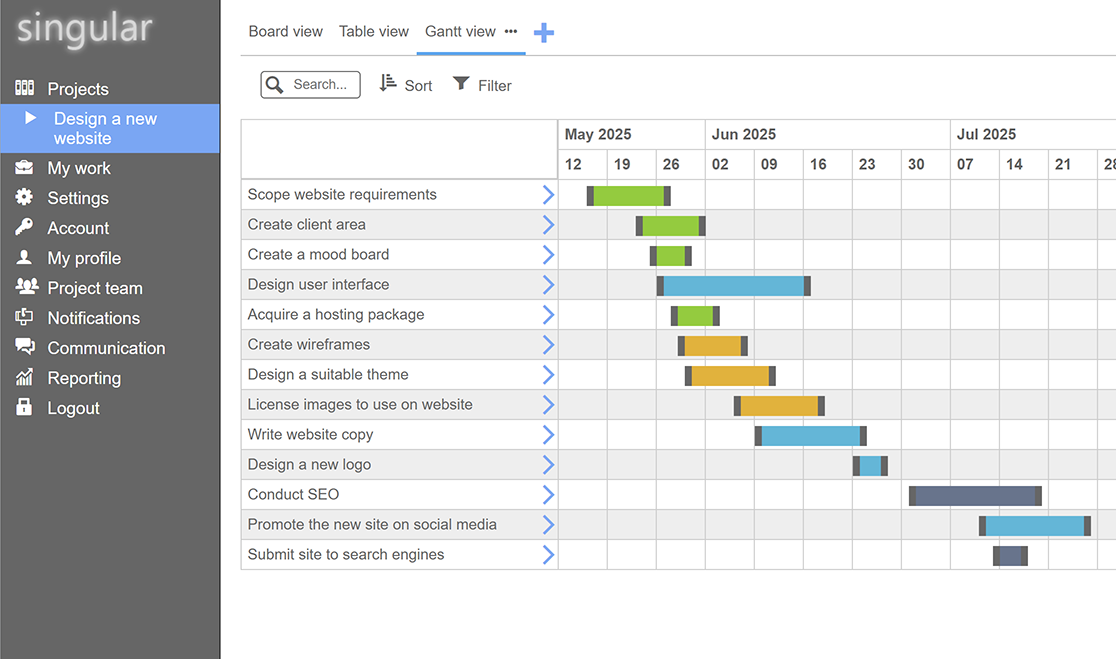Expand the Design user interface task

tap(546, 284)
